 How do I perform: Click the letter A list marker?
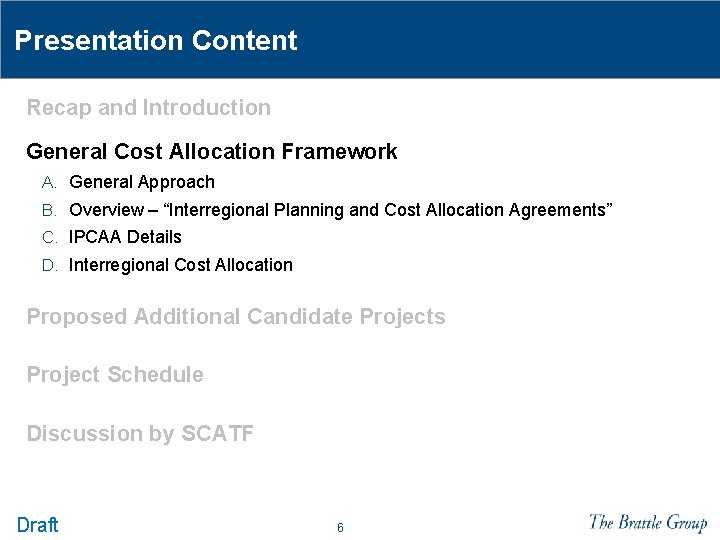coord(49,183)
